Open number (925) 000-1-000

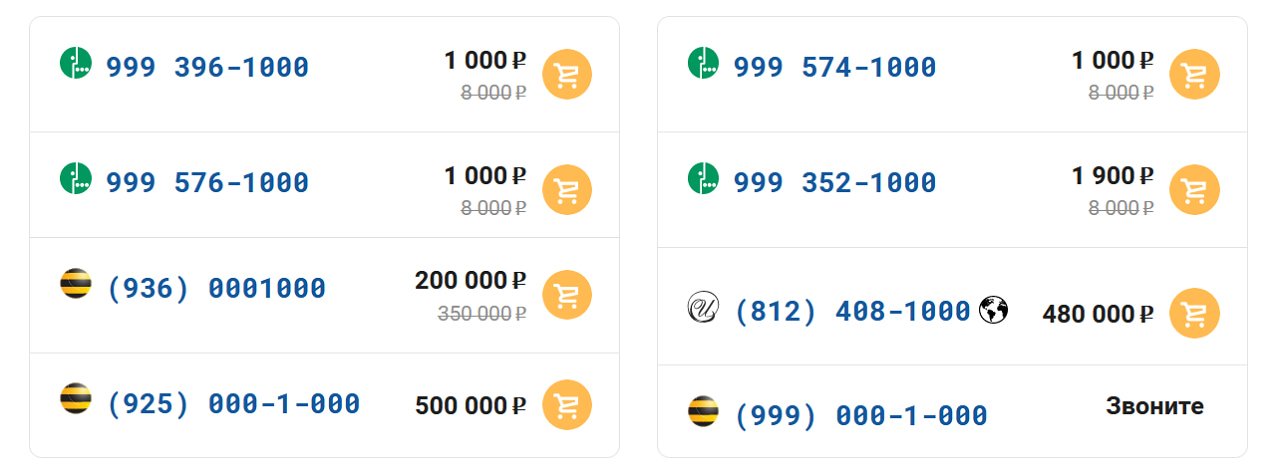[x=233, y=404]
